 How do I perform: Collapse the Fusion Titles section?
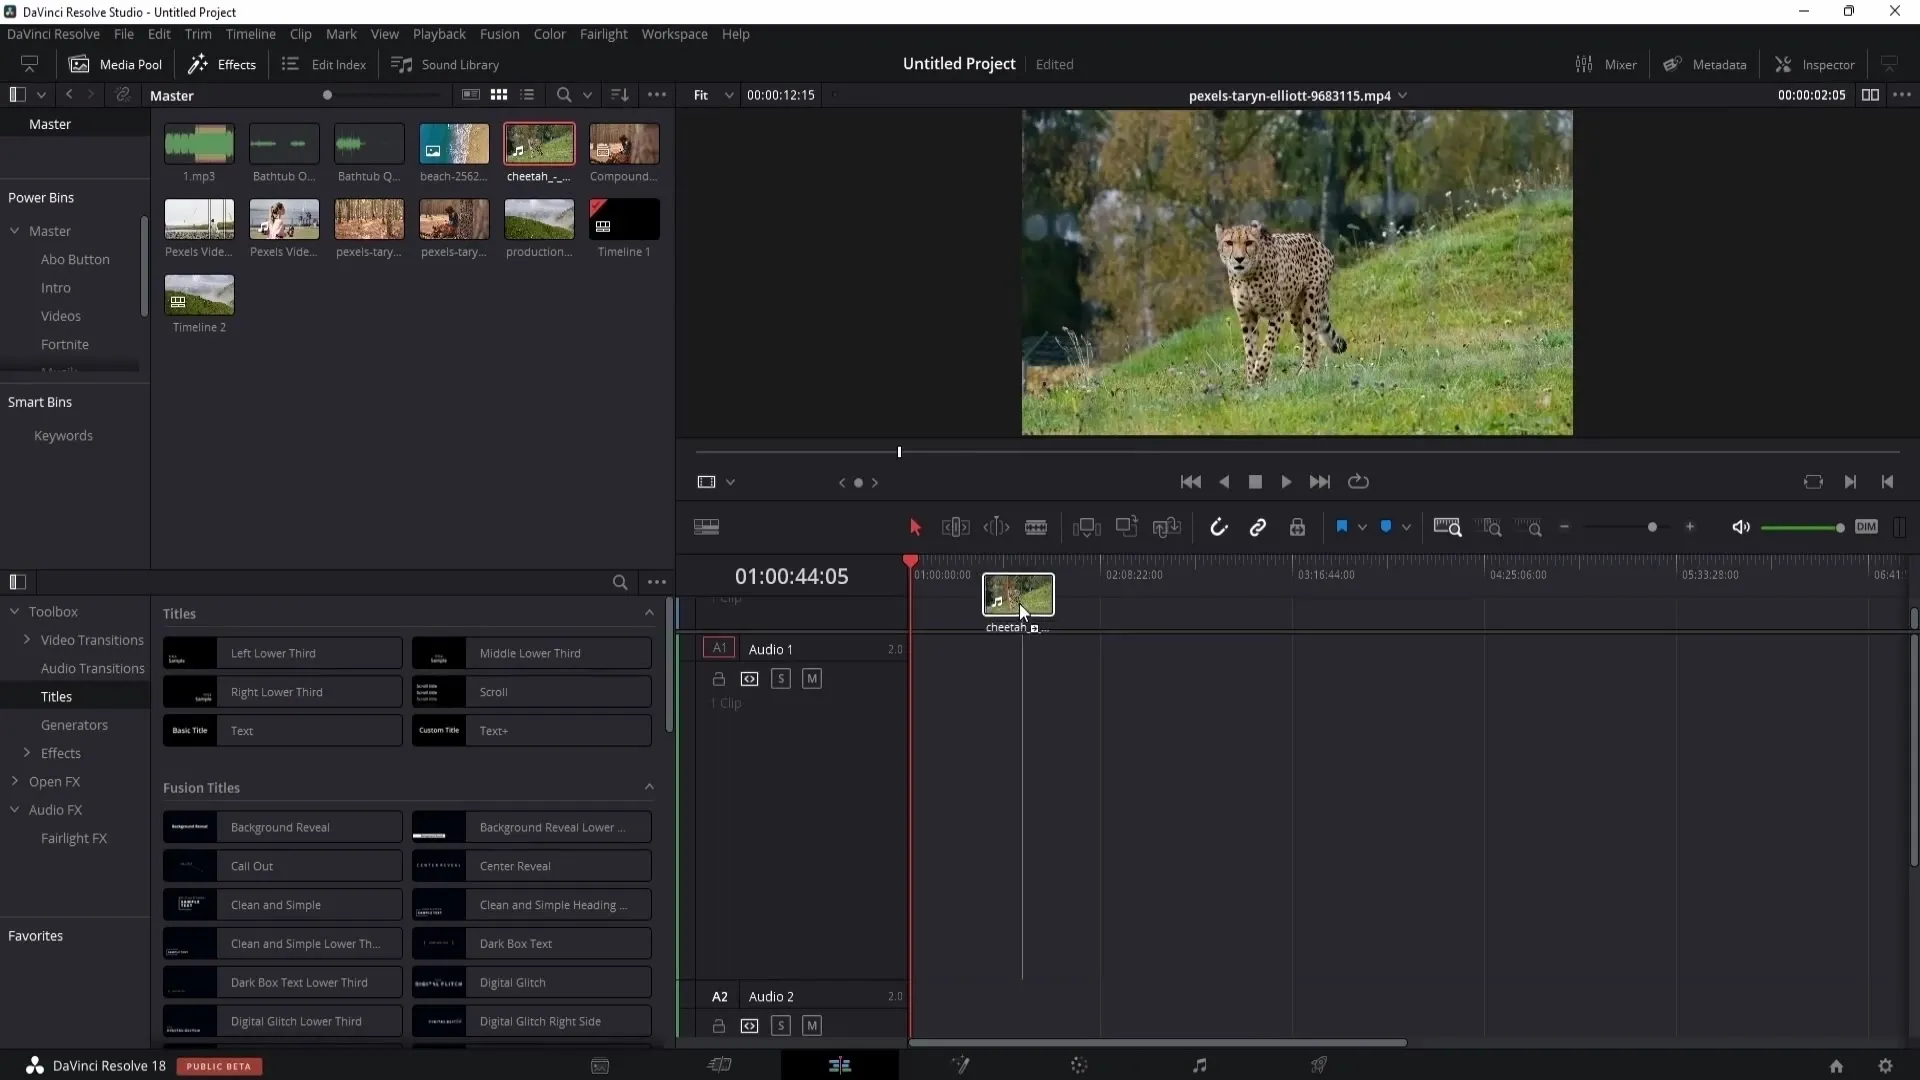coord(651,787)
